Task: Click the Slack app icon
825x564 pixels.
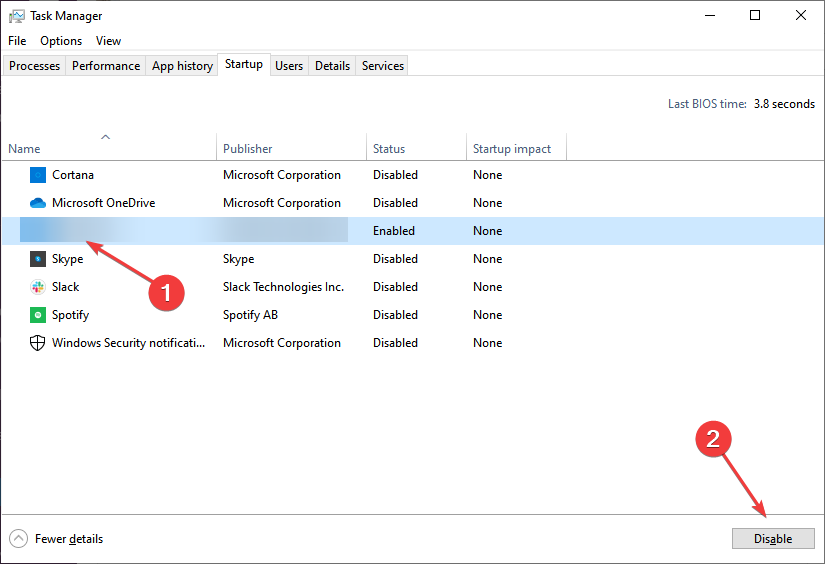Action: (37, 287)
